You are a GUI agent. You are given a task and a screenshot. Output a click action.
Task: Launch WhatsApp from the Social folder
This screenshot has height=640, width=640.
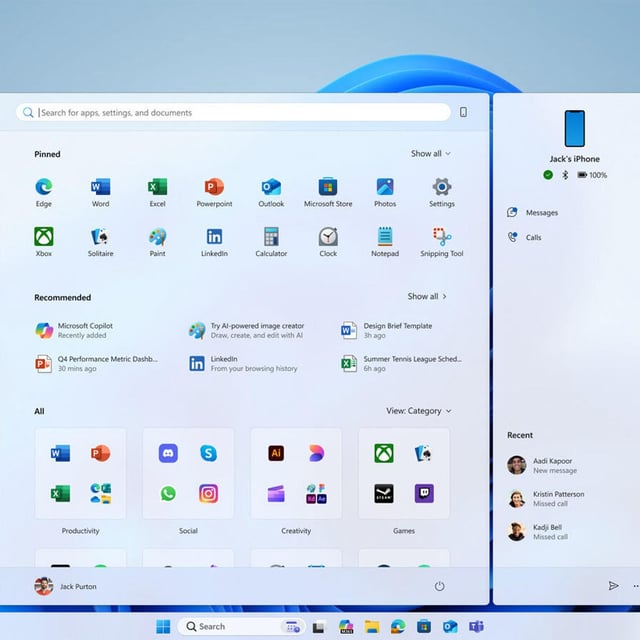168,493
